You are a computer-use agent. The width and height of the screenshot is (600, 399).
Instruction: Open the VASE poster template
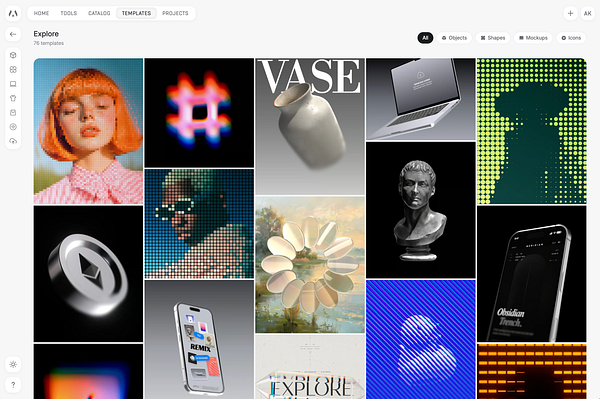tap(310, 126)
